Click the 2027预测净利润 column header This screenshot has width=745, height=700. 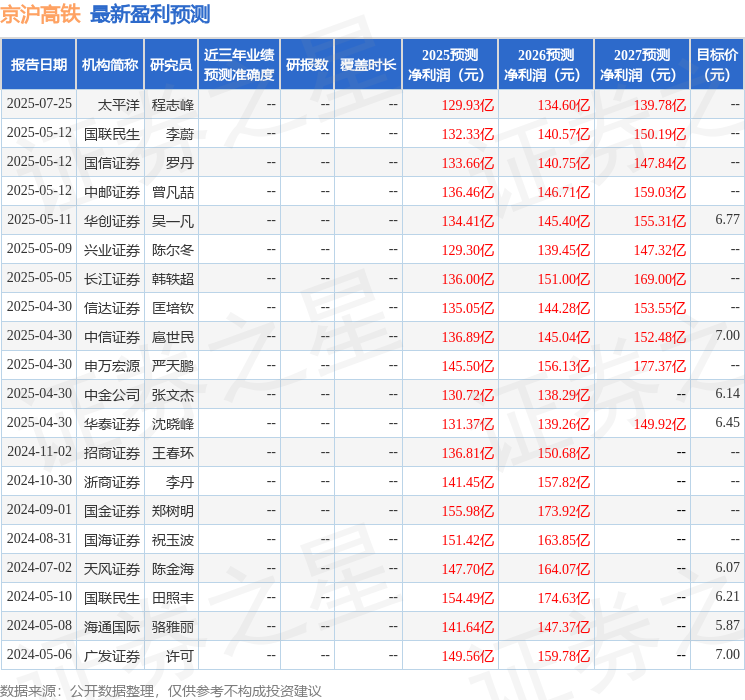pyautogui.click(x=642, y=65)
